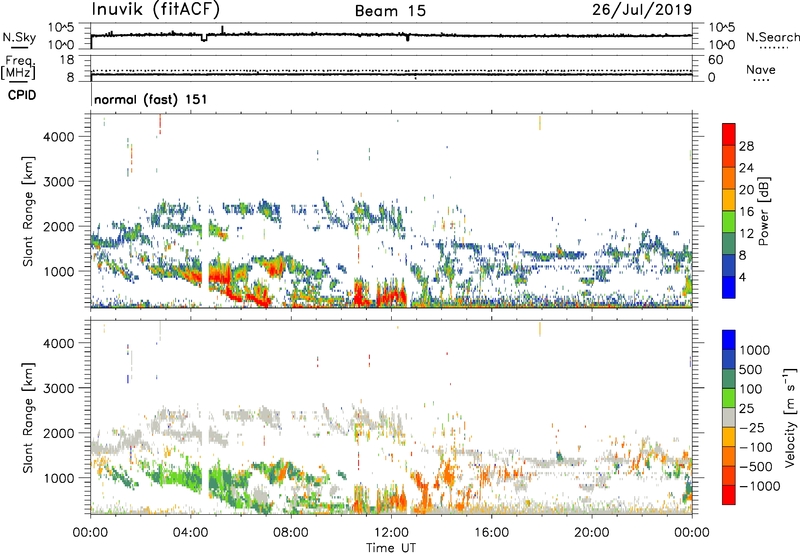Click the Slant Range title of the power panel
Image resolution: width=800 pixels, height=554 pixels.
(x=28, y=211)
